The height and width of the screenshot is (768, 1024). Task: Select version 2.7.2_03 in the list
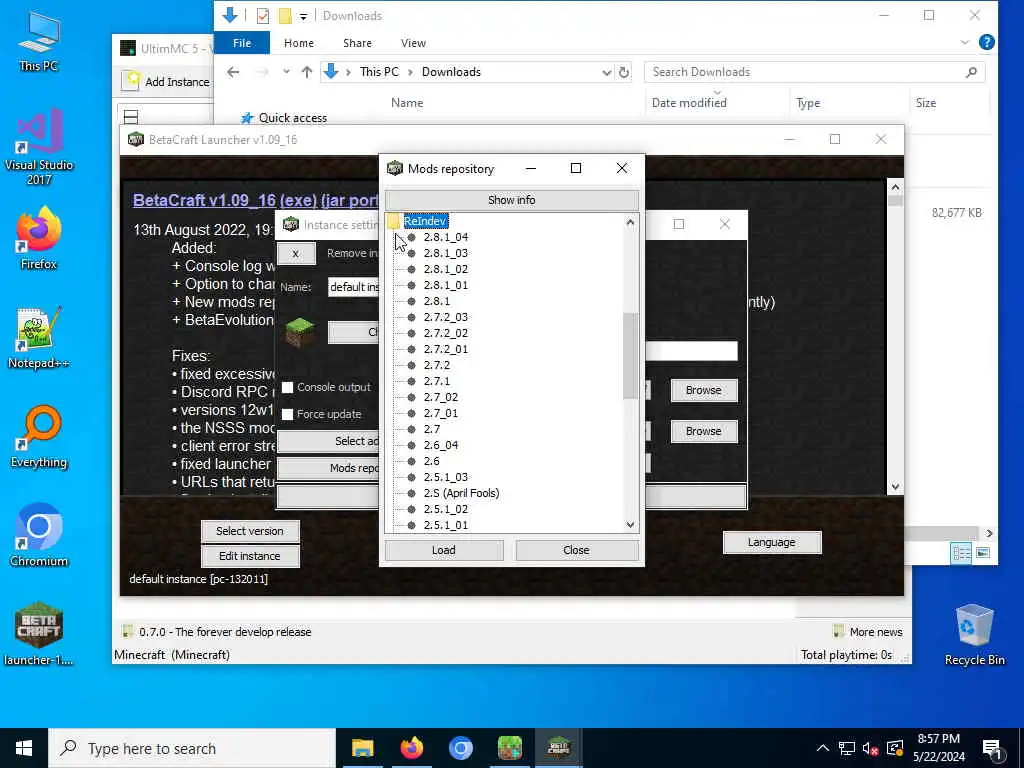point(446,317)
